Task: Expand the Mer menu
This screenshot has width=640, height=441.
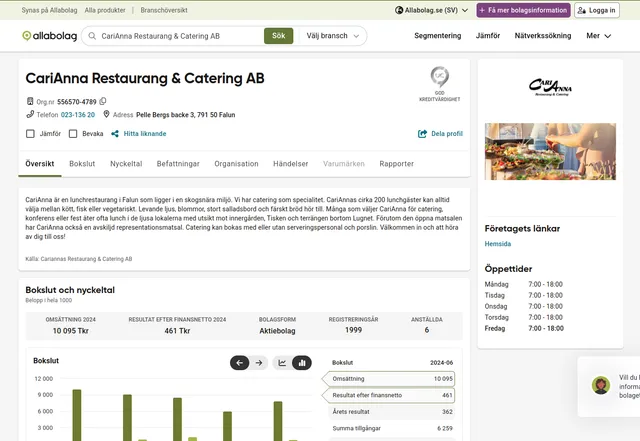Action: click(x=598, y=36)
